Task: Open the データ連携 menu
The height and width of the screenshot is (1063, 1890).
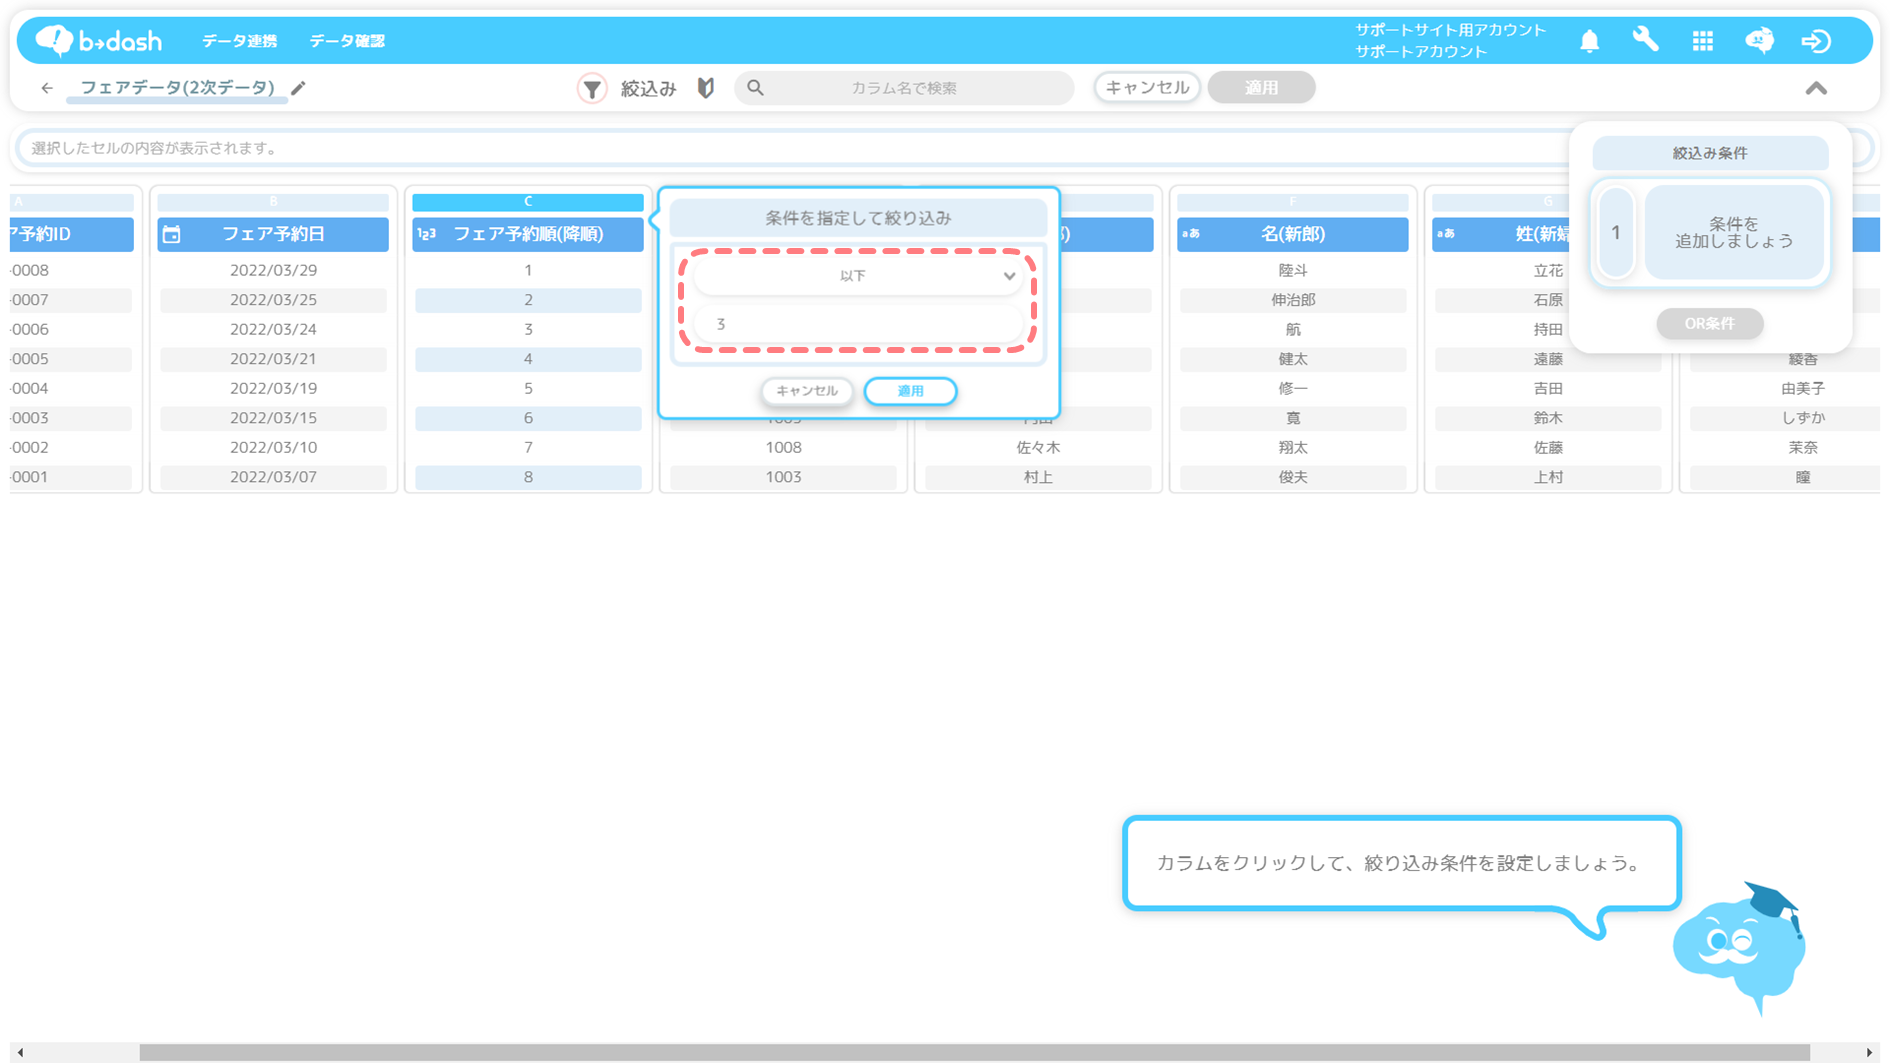Action: (239, 41)
